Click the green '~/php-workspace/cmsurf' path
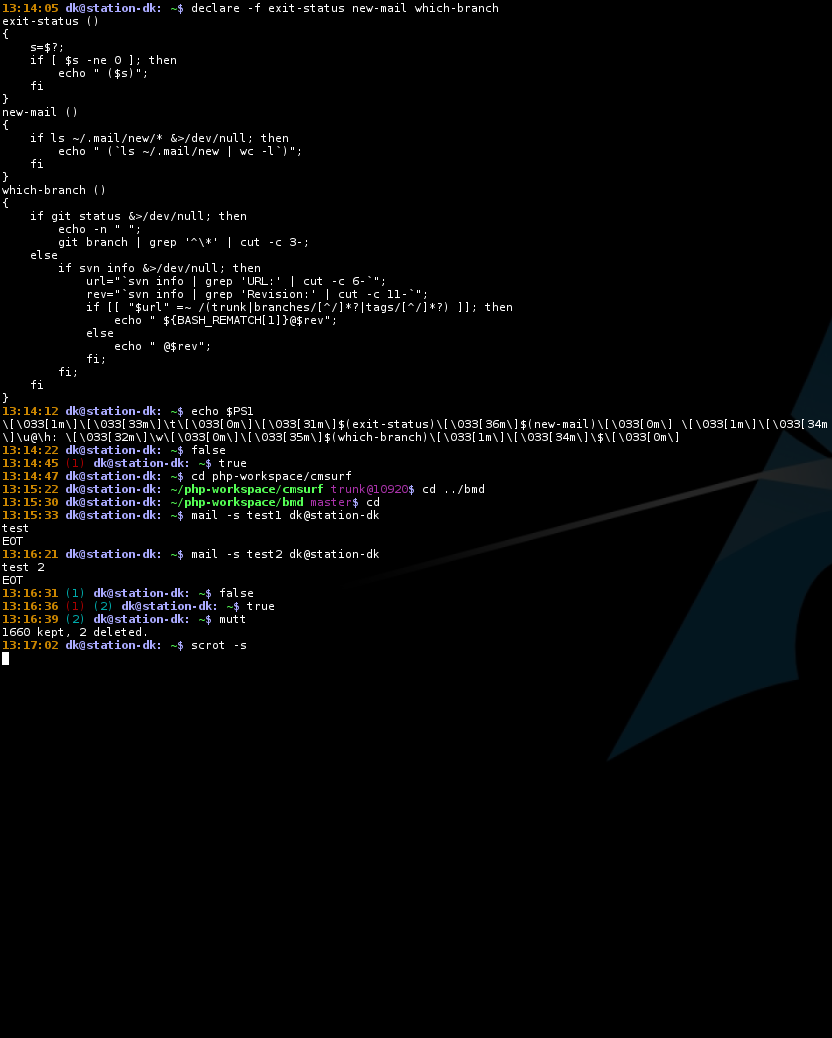Screen dimensions: 832x1038 247,489
